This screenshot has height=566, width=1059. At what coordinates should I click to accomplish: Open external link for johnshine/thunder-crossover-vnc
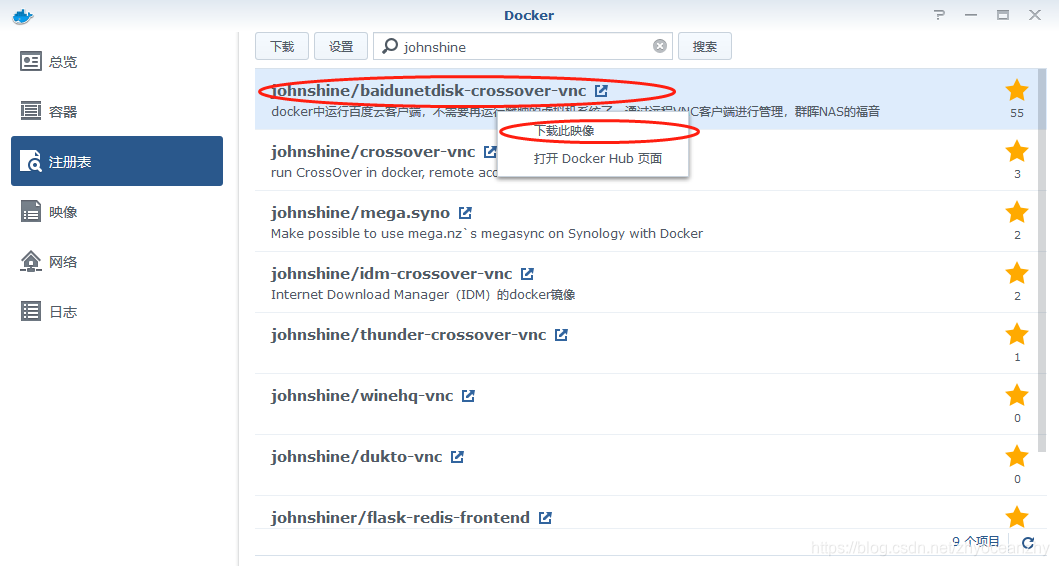point(561,335)
